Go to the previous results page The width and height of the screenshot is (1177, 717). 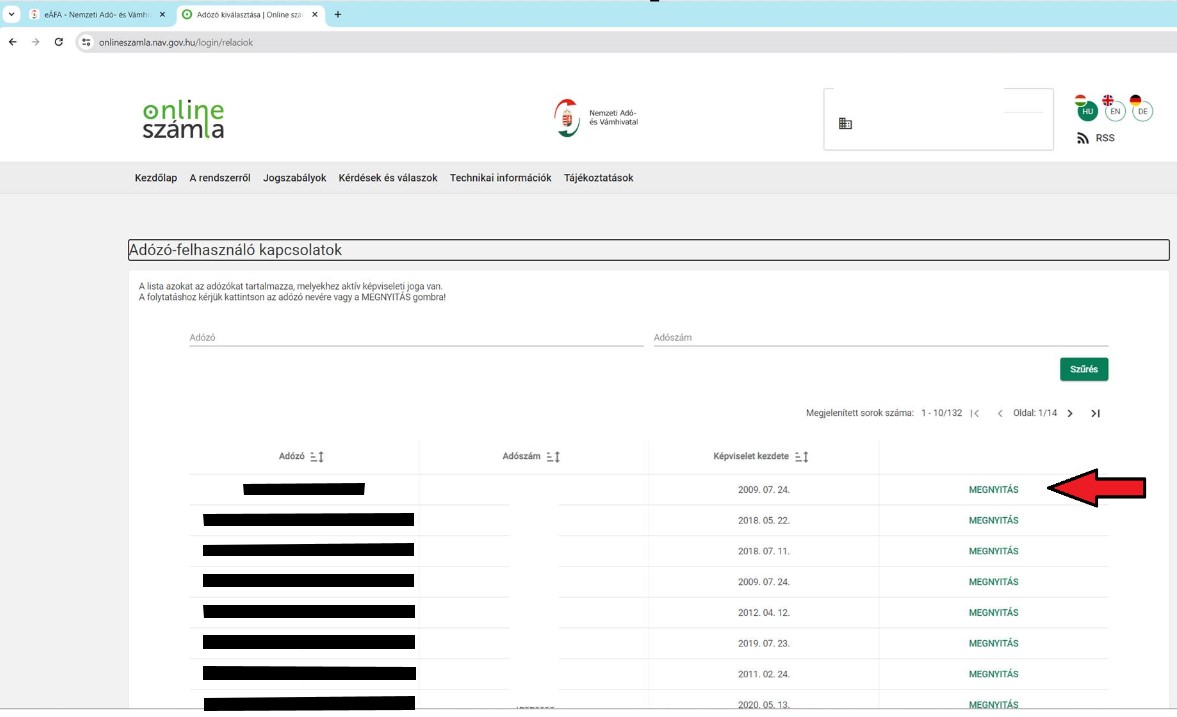[x=1000, y=413]
